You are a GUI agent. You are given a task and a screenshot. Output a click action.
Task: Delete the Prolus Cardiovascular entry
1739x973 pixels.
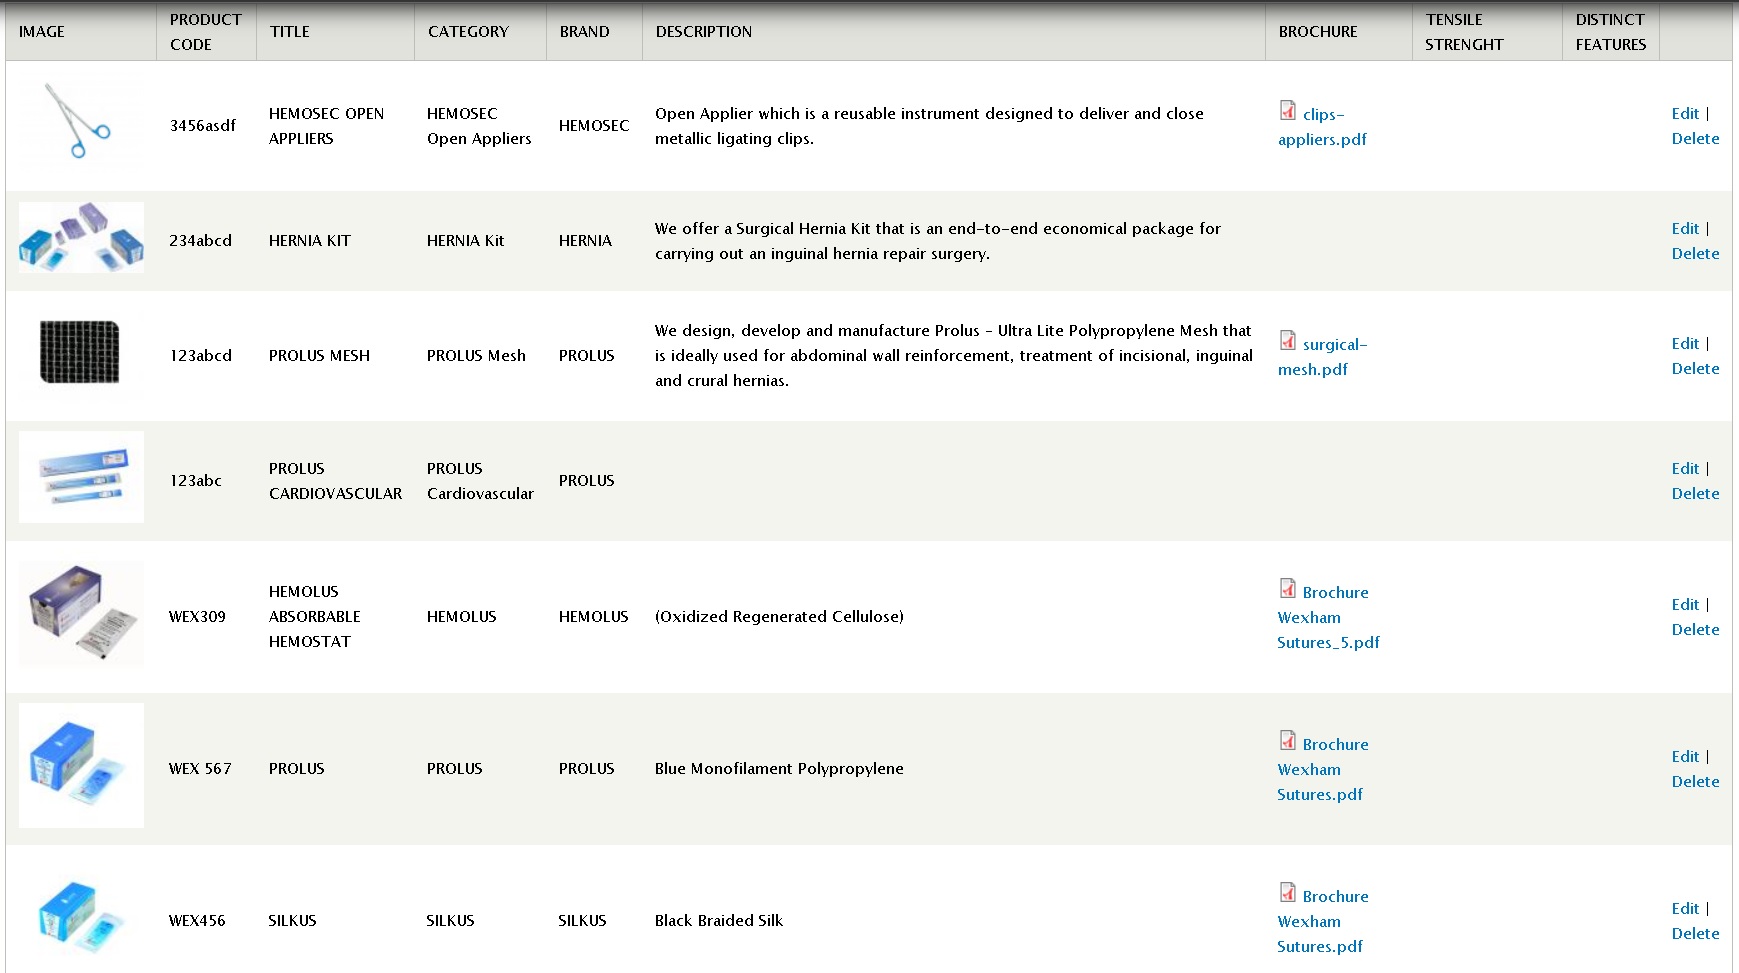pos(1695,494)
